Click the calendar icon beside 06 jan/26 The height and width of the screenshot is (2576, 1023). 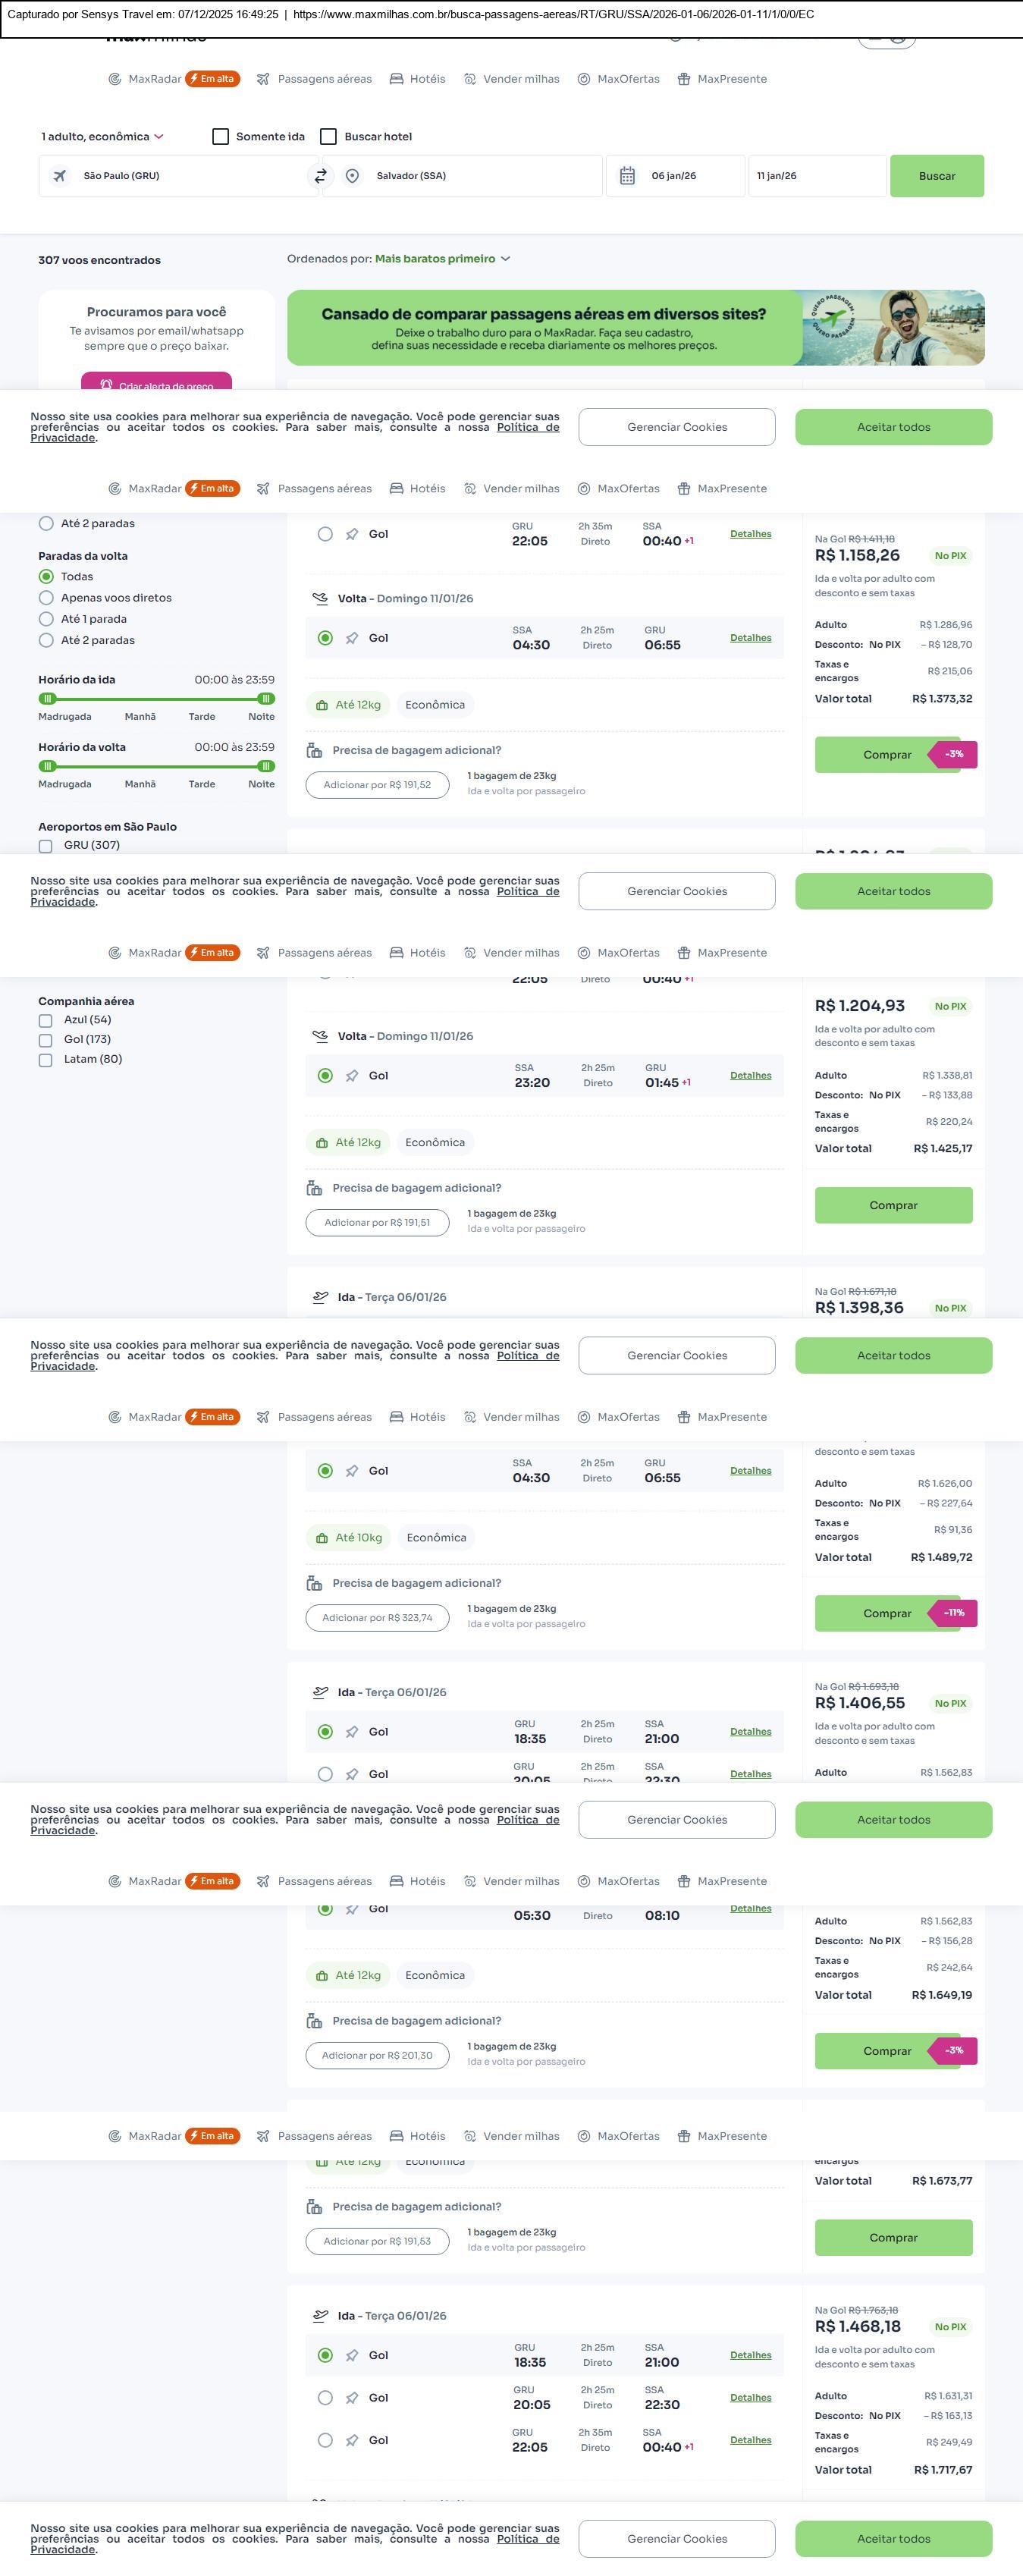click(x=627, y=176)
